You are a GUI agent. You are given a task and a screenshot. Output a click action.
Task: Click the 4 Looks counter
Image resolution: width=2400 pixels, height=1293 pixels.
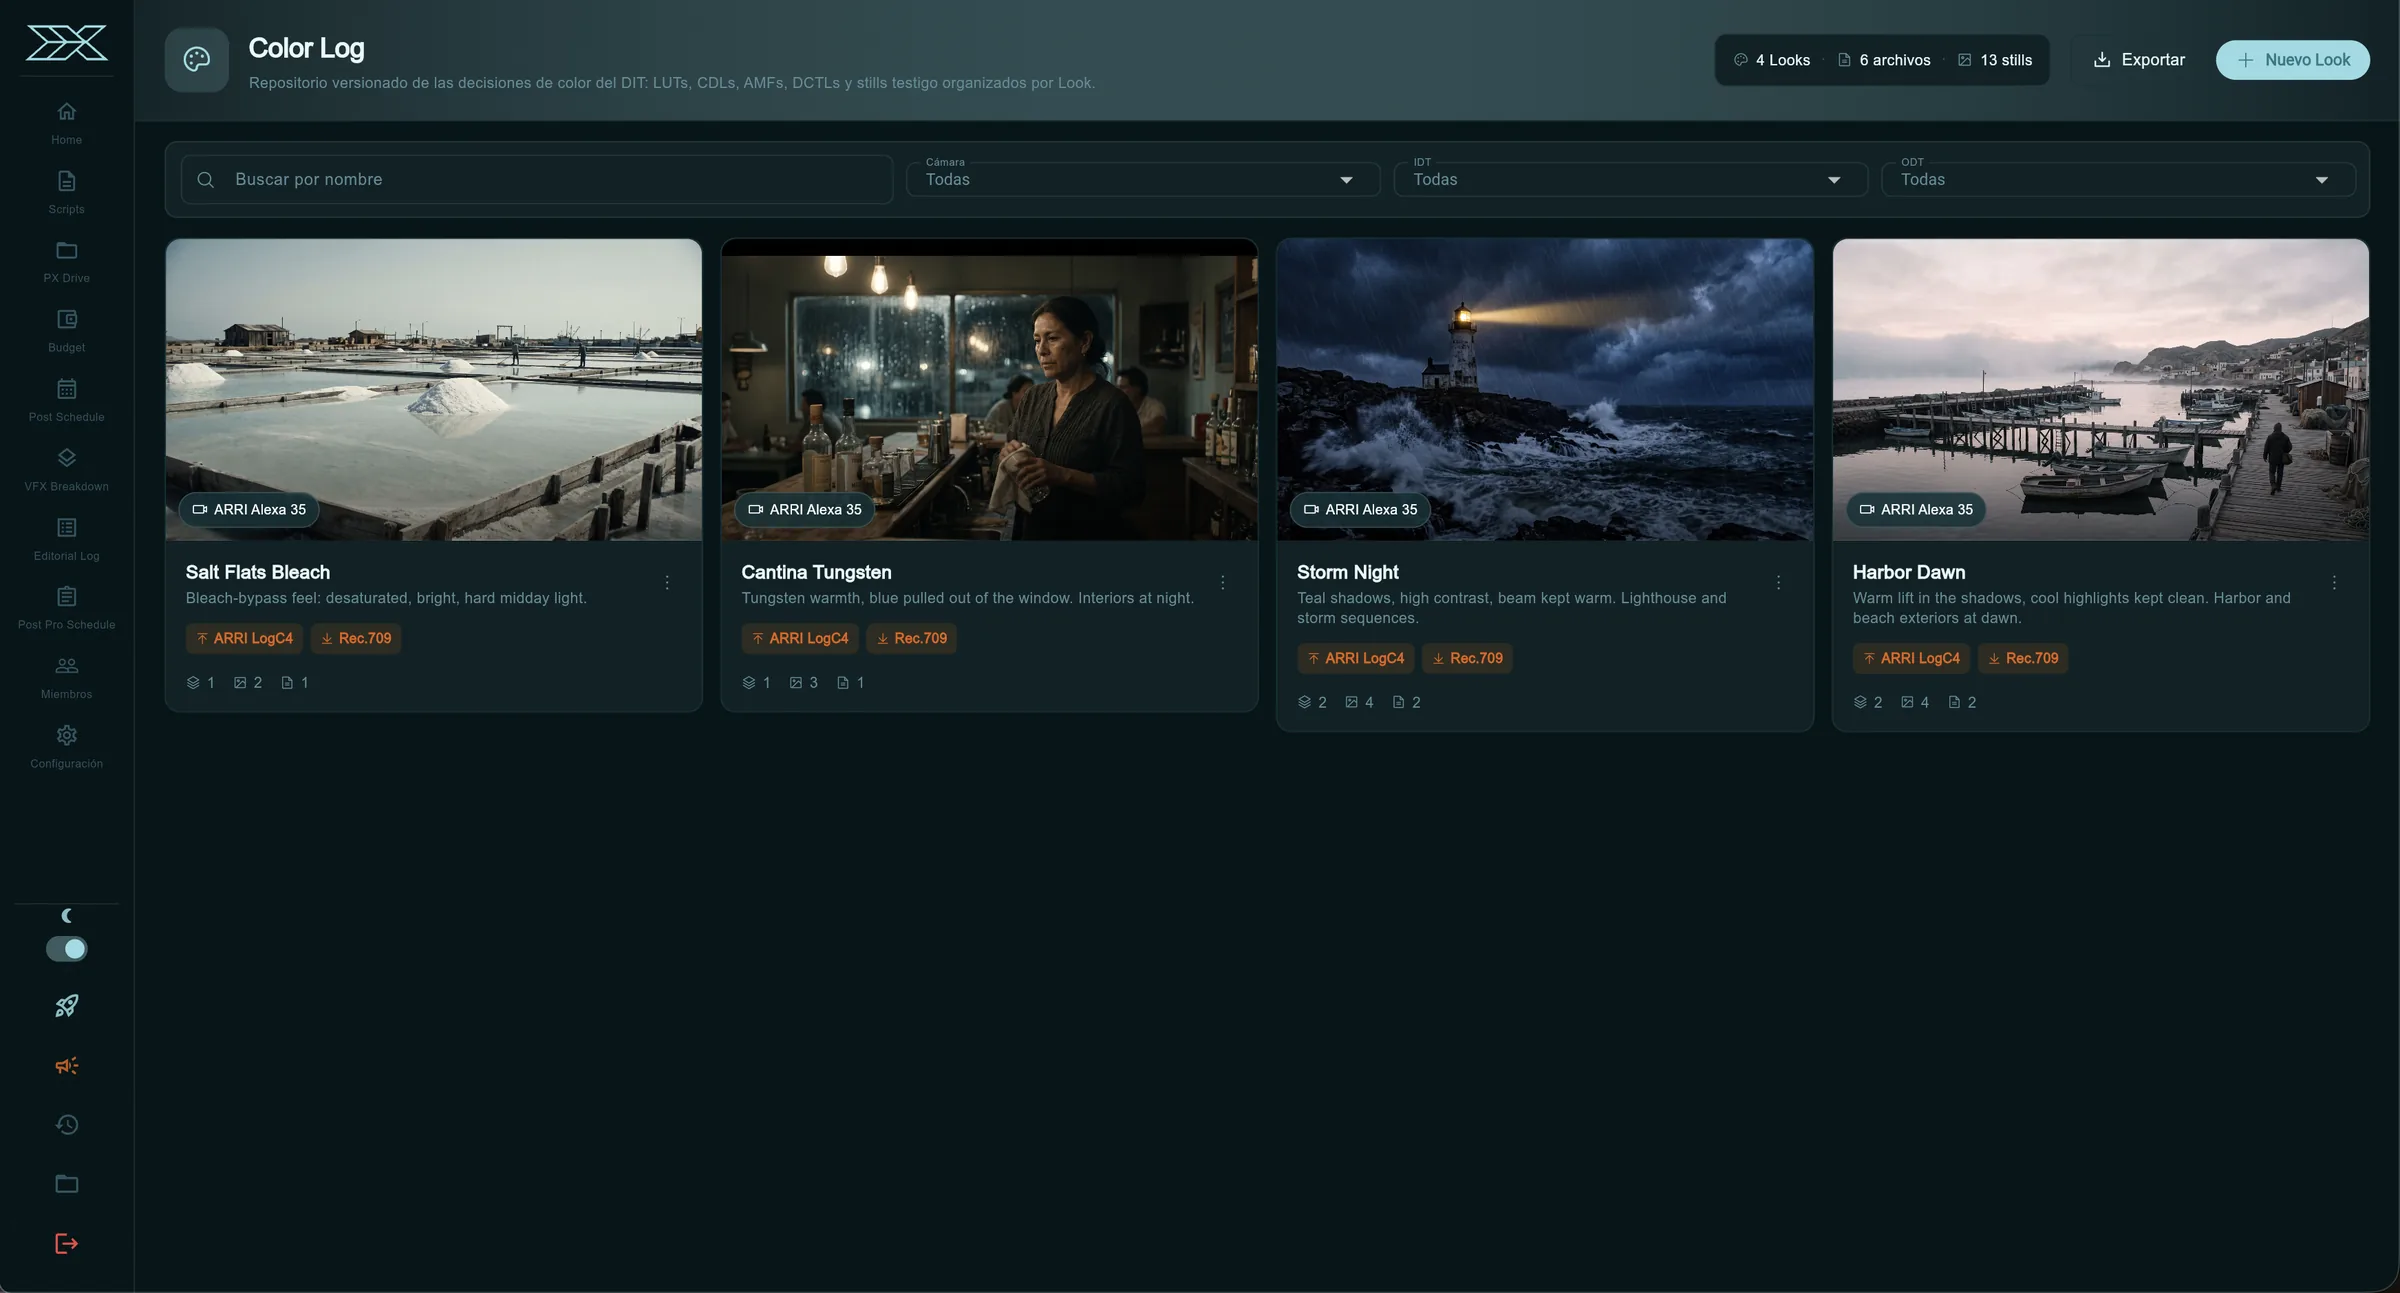1772,60
